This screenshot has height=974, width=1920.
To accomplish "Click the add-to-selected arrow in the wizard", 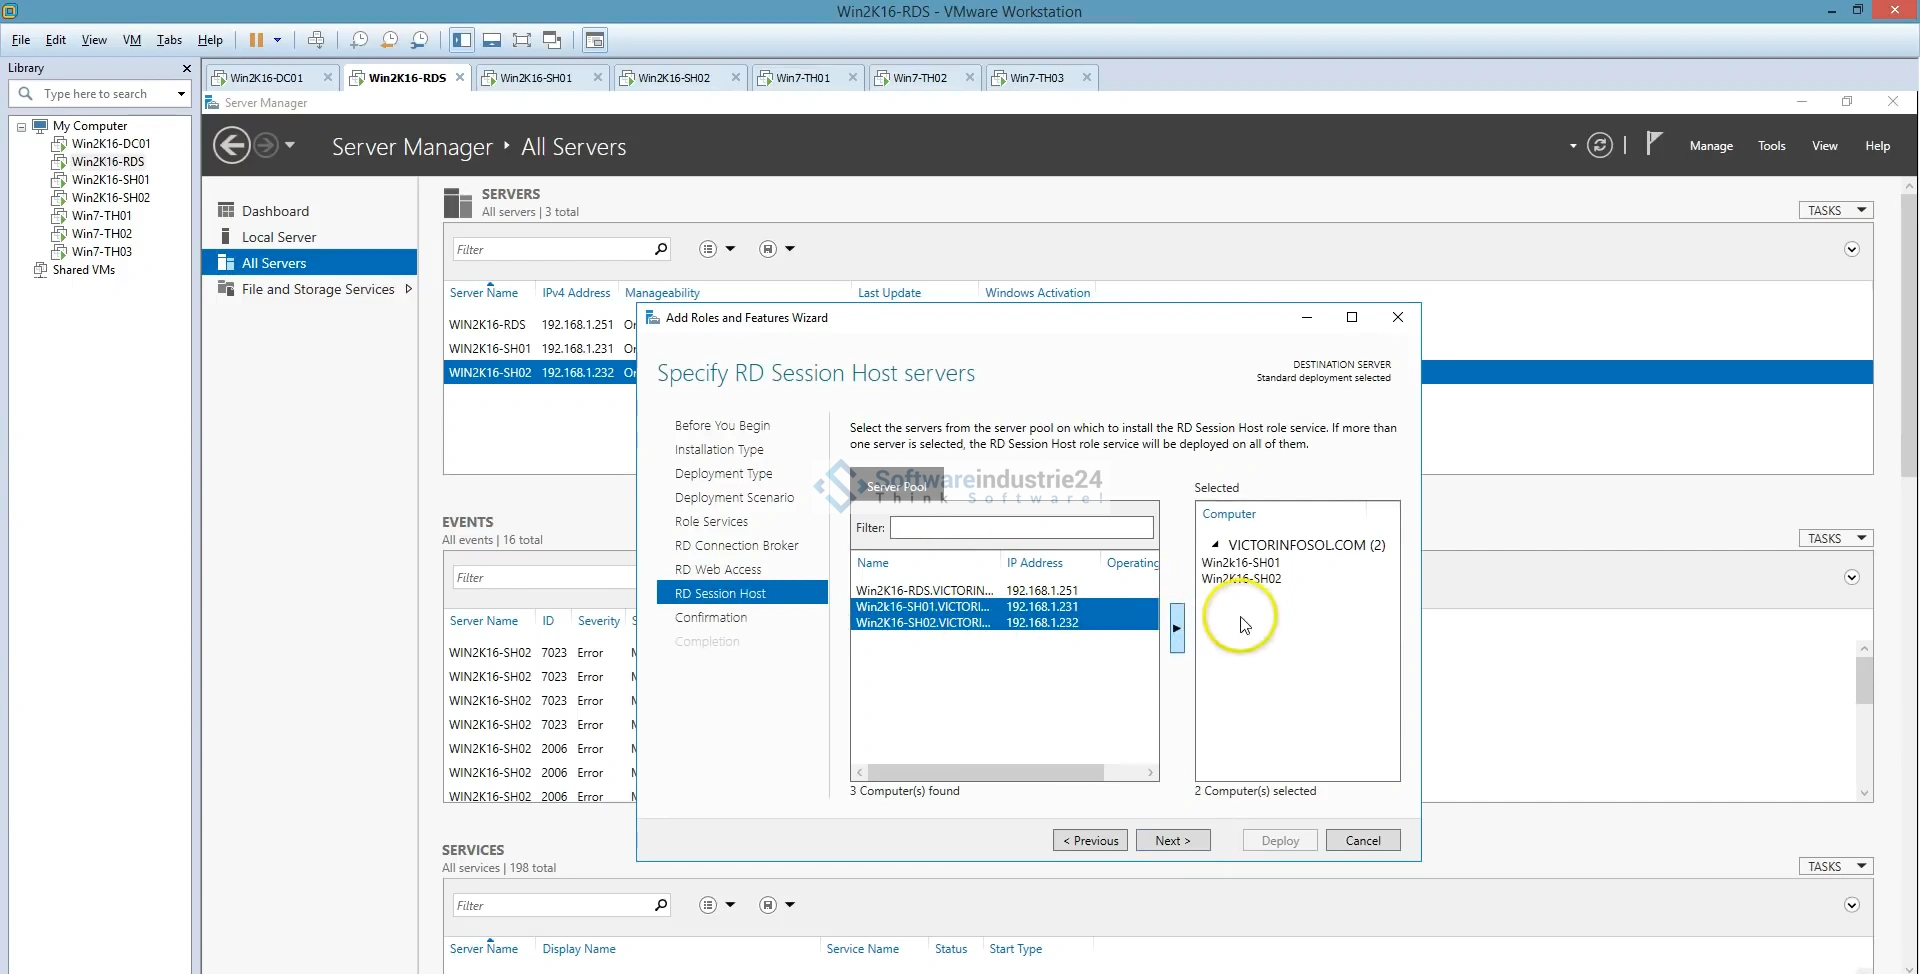I will point(1177,628).
